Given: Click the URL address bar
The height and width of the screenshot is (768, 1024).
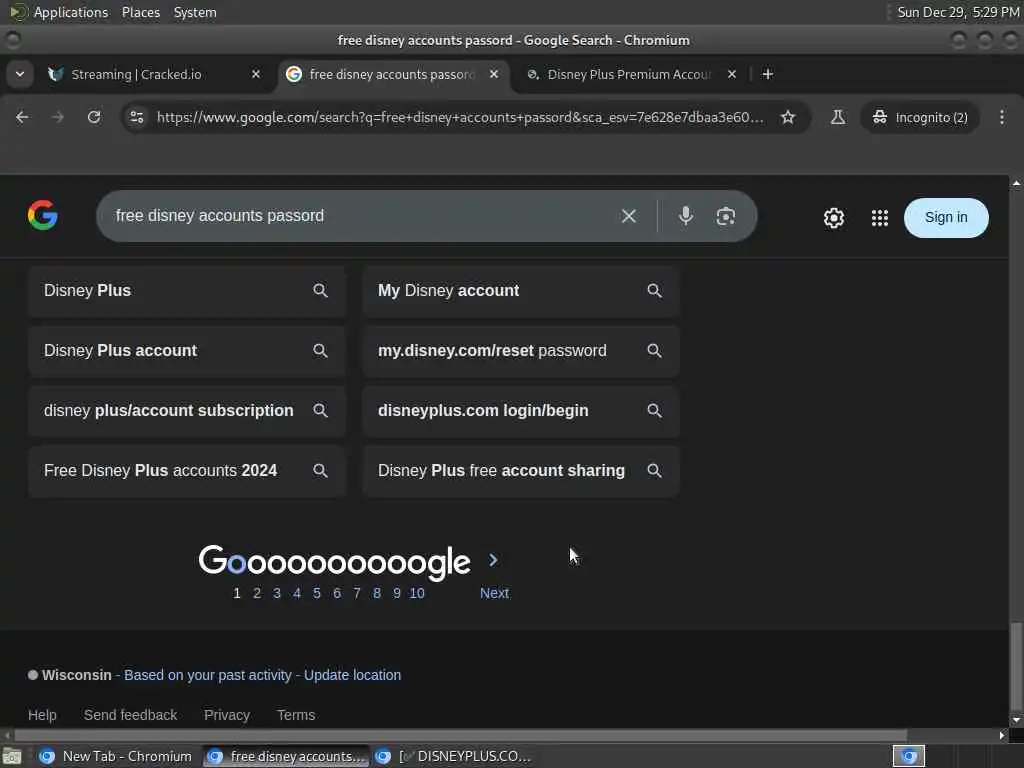Looking at the screenshot, I should pyautogui.click(x=460, y=118).
